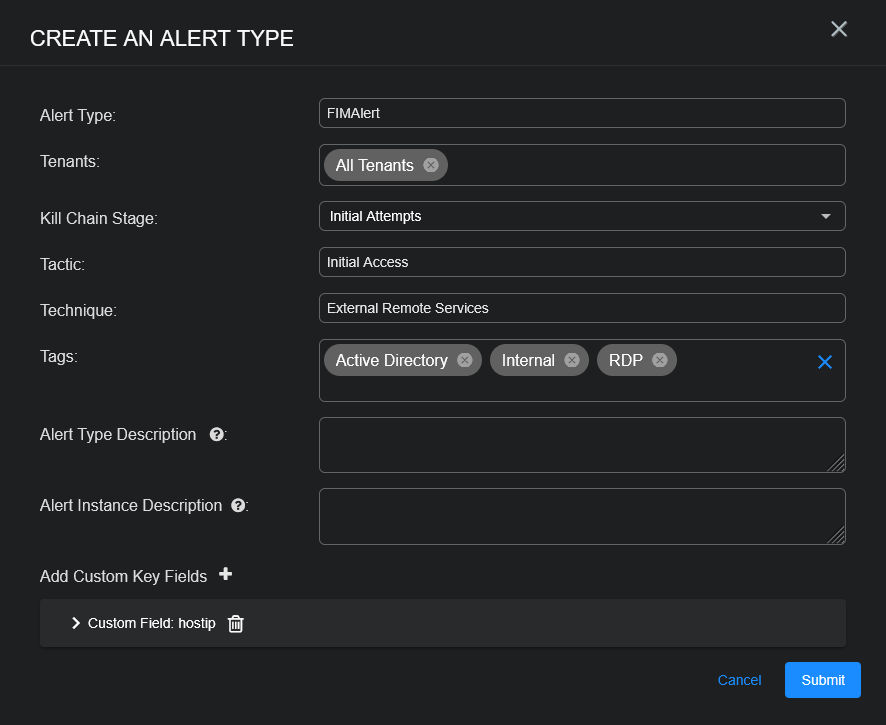Click help icon beside Alert Type Description
886x725 pixels.
click(x=216, y=435)
